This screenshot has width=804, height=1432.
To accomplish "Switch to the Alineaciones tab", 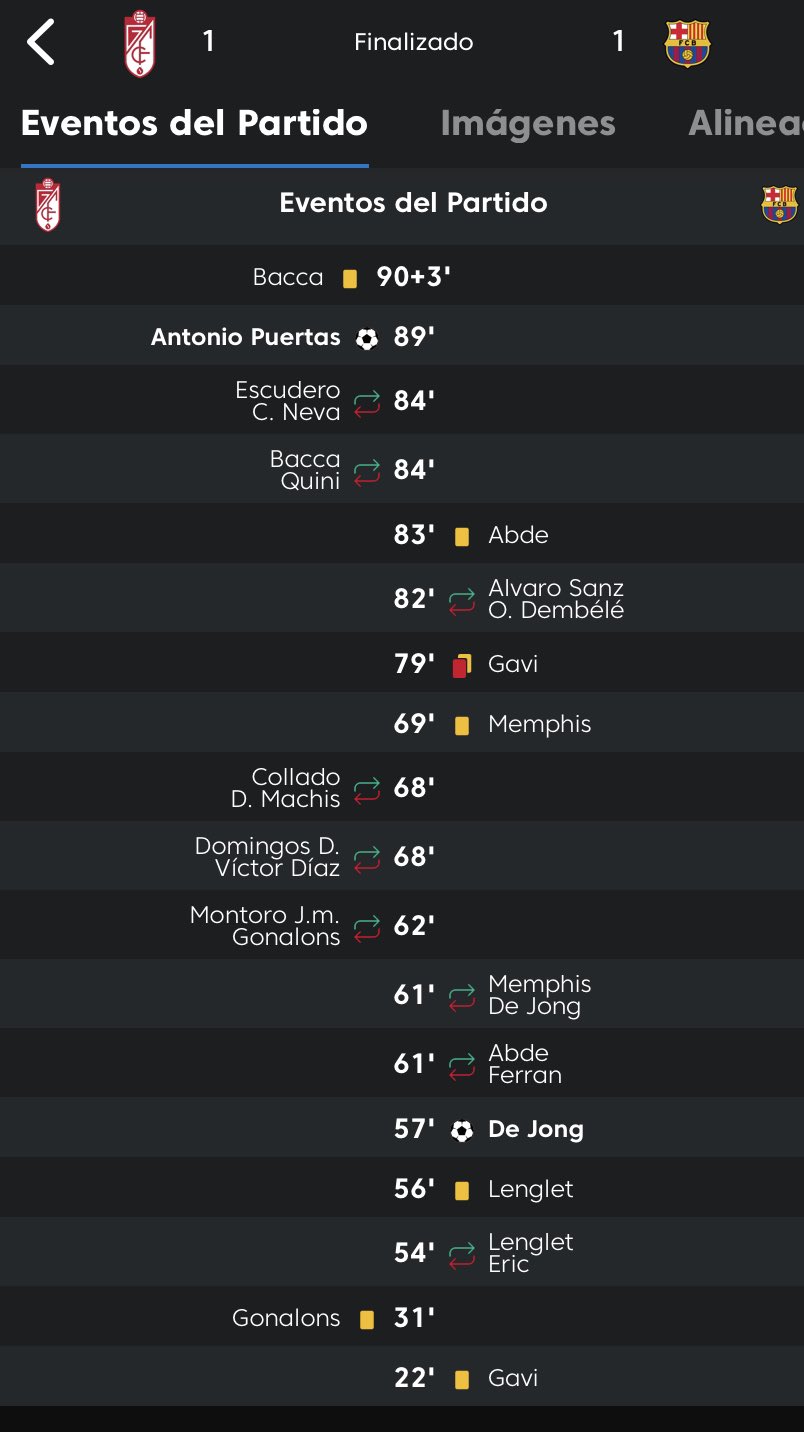I will pyautogui.click(x=746, y=124).
